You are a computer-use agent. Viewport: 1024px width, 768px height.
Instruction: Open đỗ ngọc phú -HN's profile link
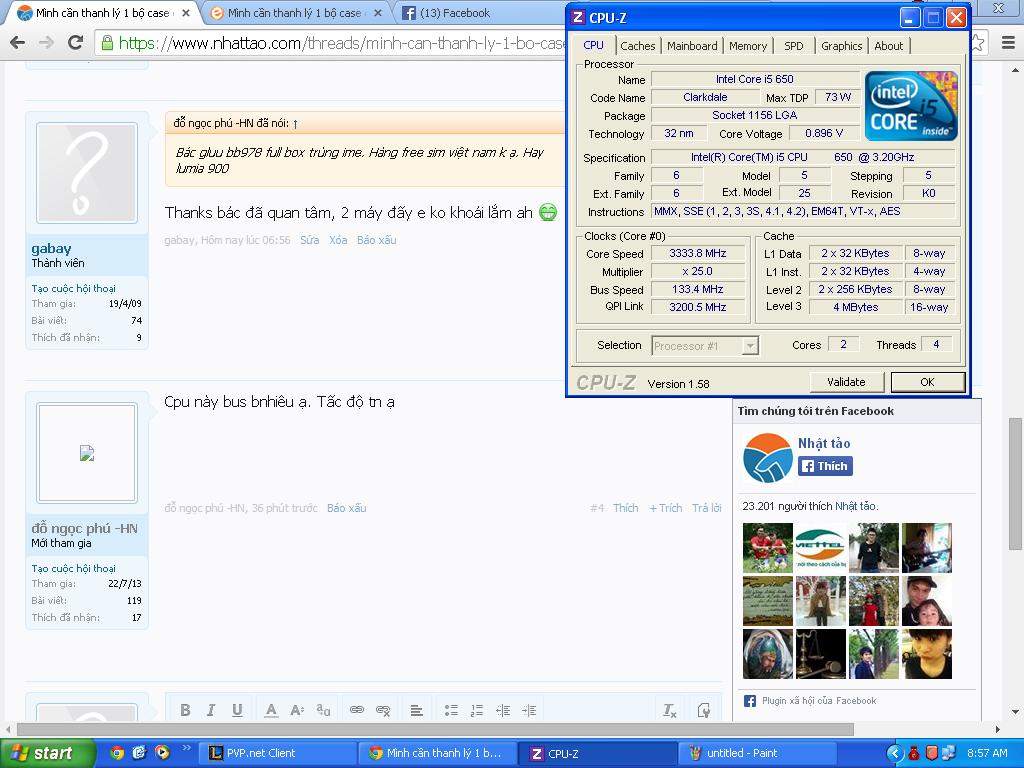84,528
